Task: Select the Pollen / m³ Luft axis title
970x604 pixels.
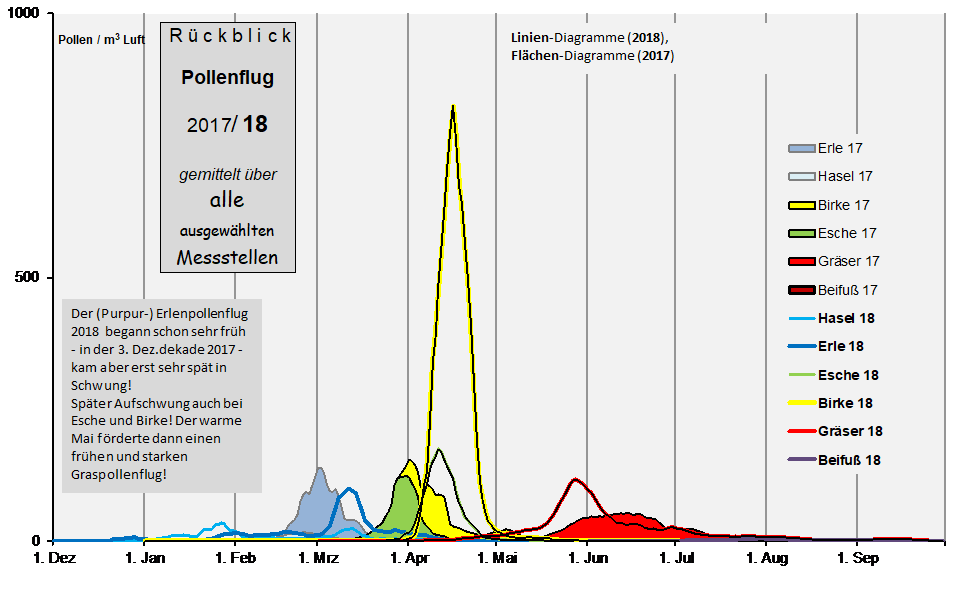Action: [x=102, y=40]
